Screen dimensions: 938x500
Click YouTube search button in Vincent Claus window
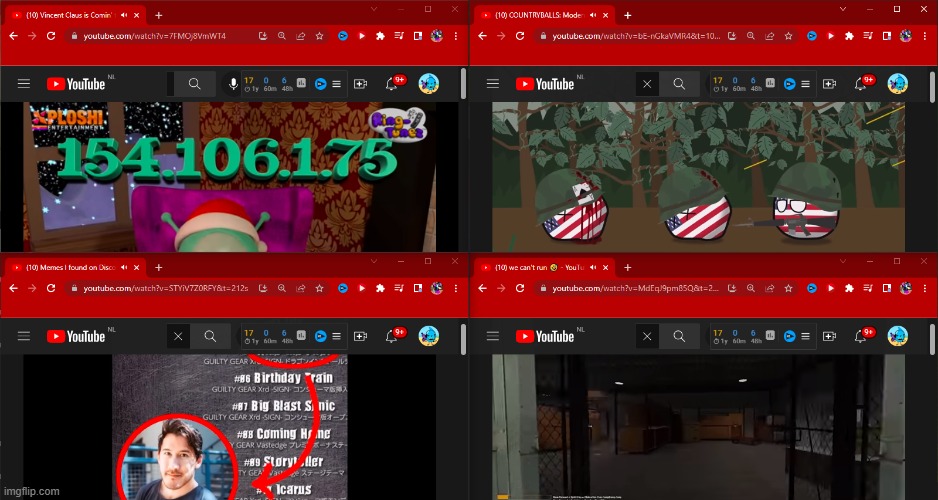pos(194,84)
